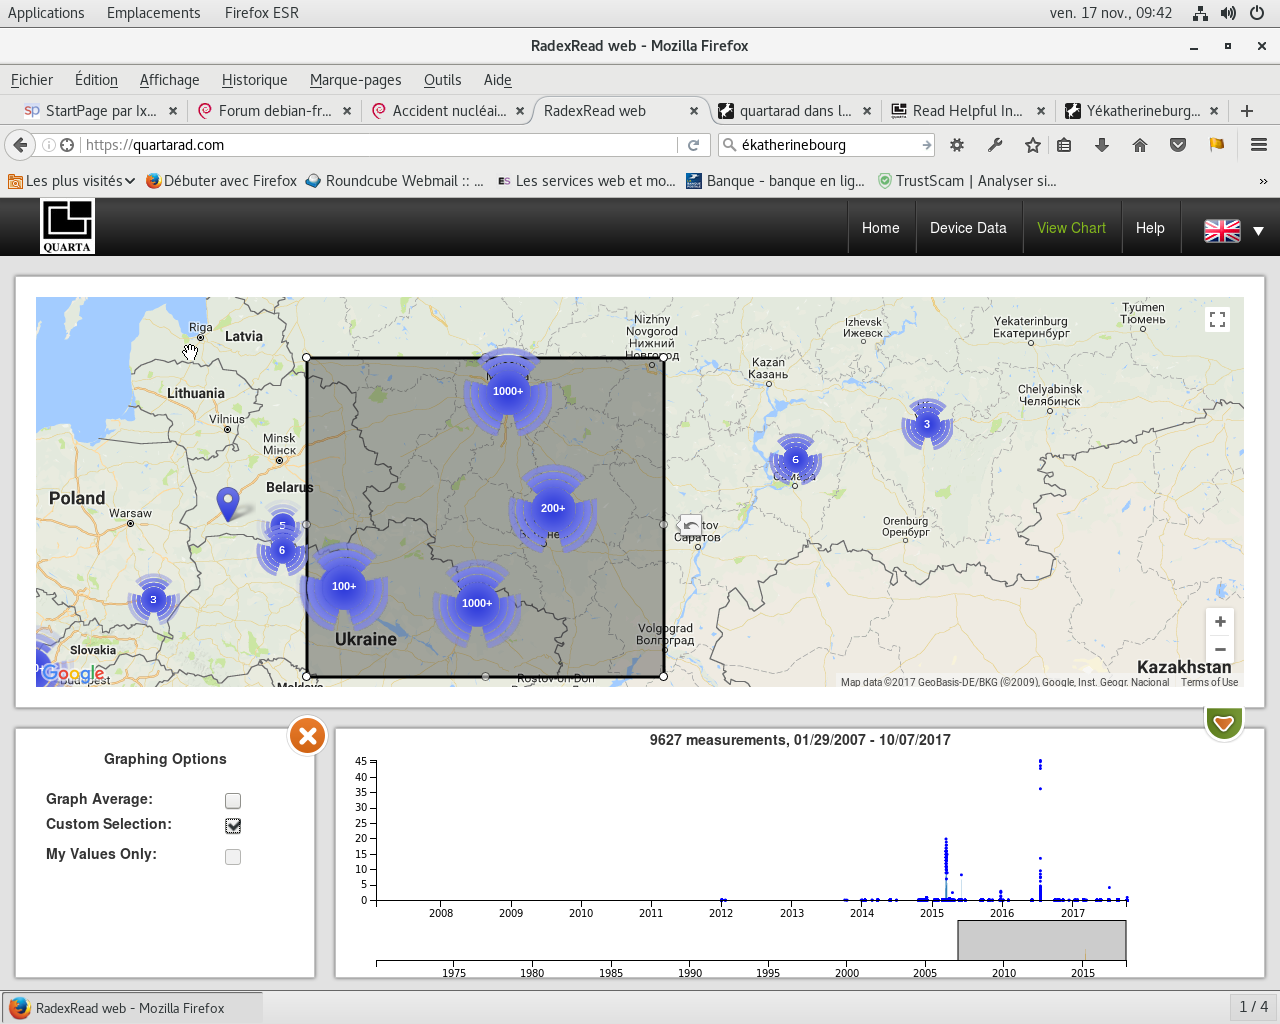Expand the Les plus visités bookmarks dropdown
Image resolution: width=1280 pixels, height=1024 pixels.
click(x=71, y=181)
